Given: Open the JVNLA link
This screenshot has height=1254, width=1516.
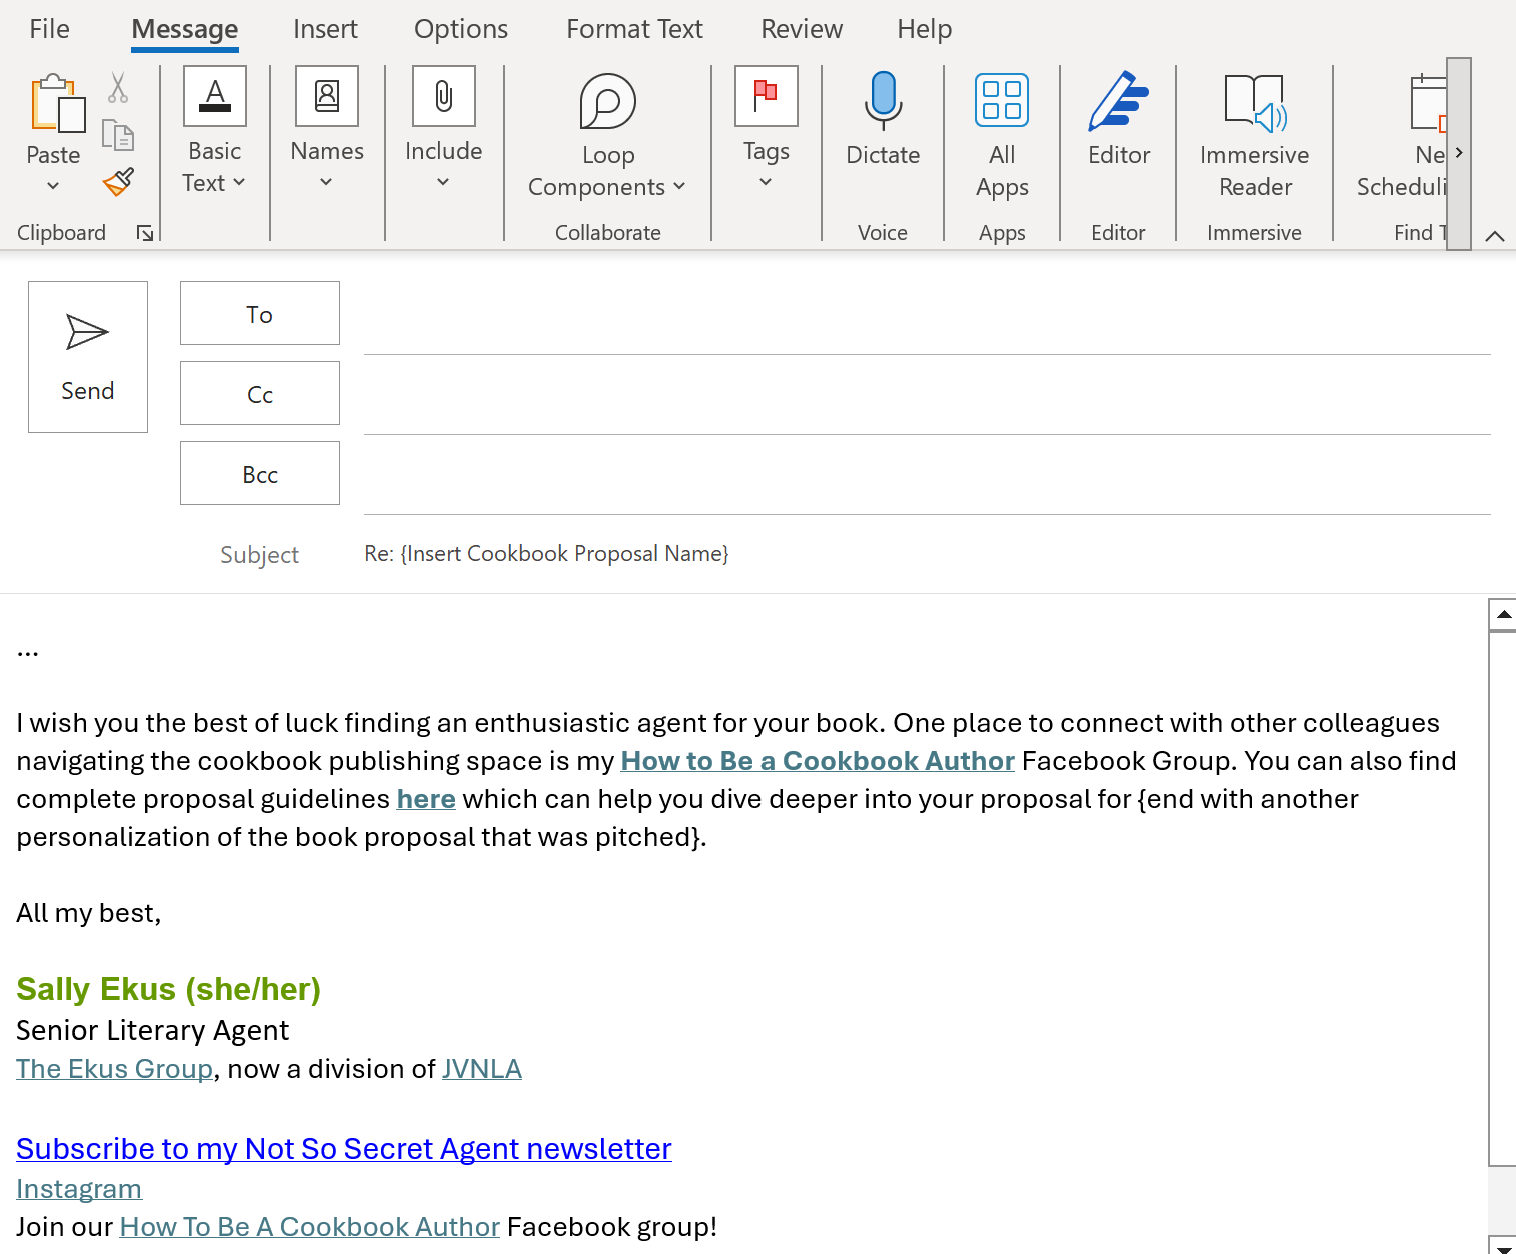Looking at the screenshot, I should coord(482,1069).
